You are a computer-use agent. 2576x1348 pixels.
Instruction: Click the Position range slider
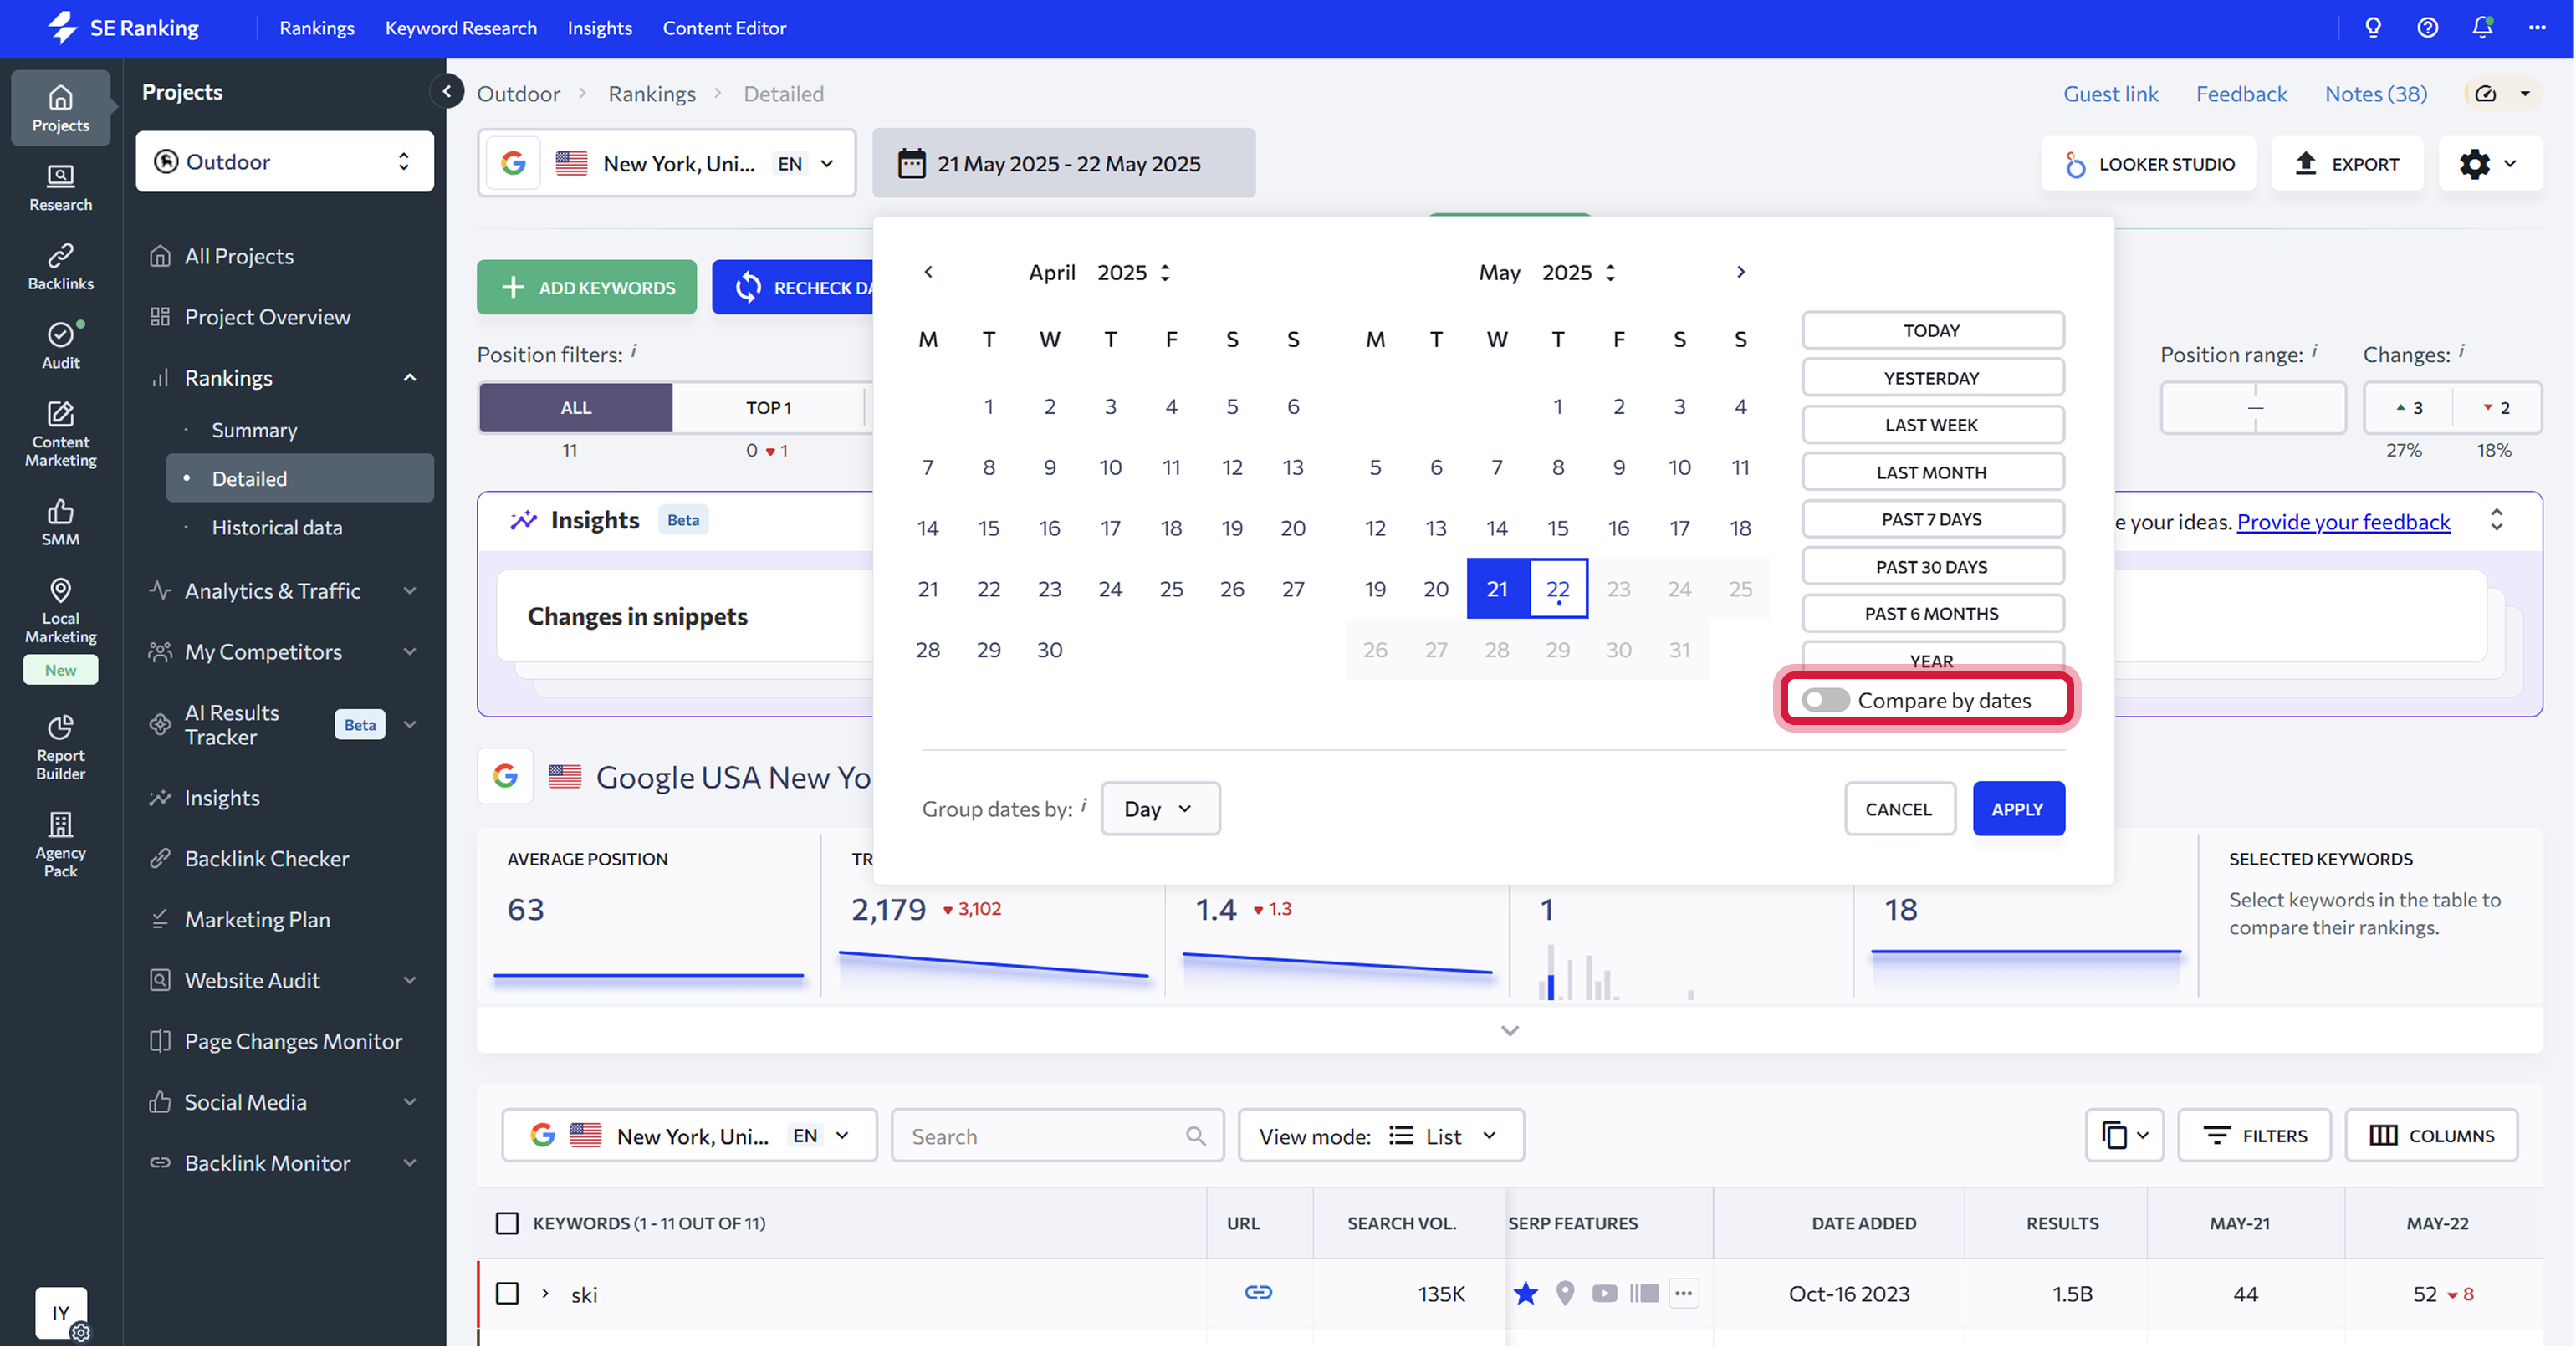tap(2253, 408)
